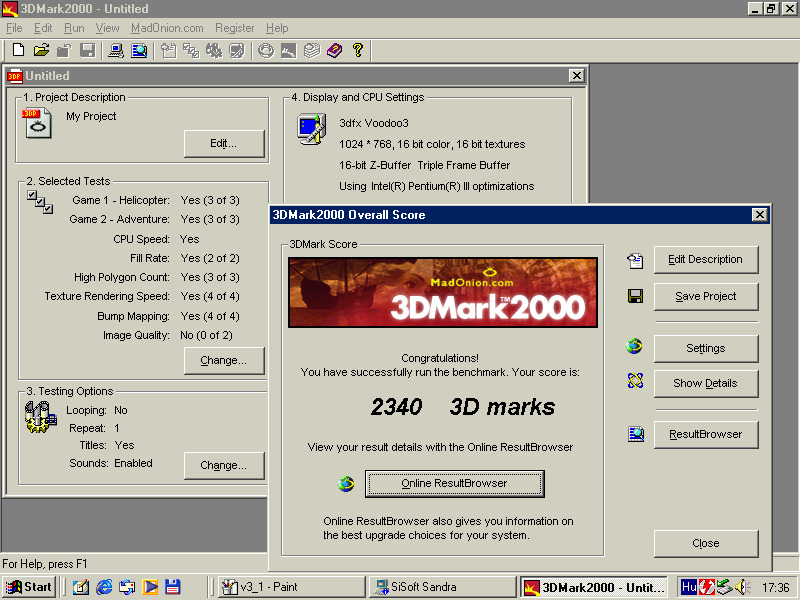The width and height of the screenshot is (800, 600).
Task: Click the Run benchmark ring toolbar icon
Action: (x=266, y=50)
